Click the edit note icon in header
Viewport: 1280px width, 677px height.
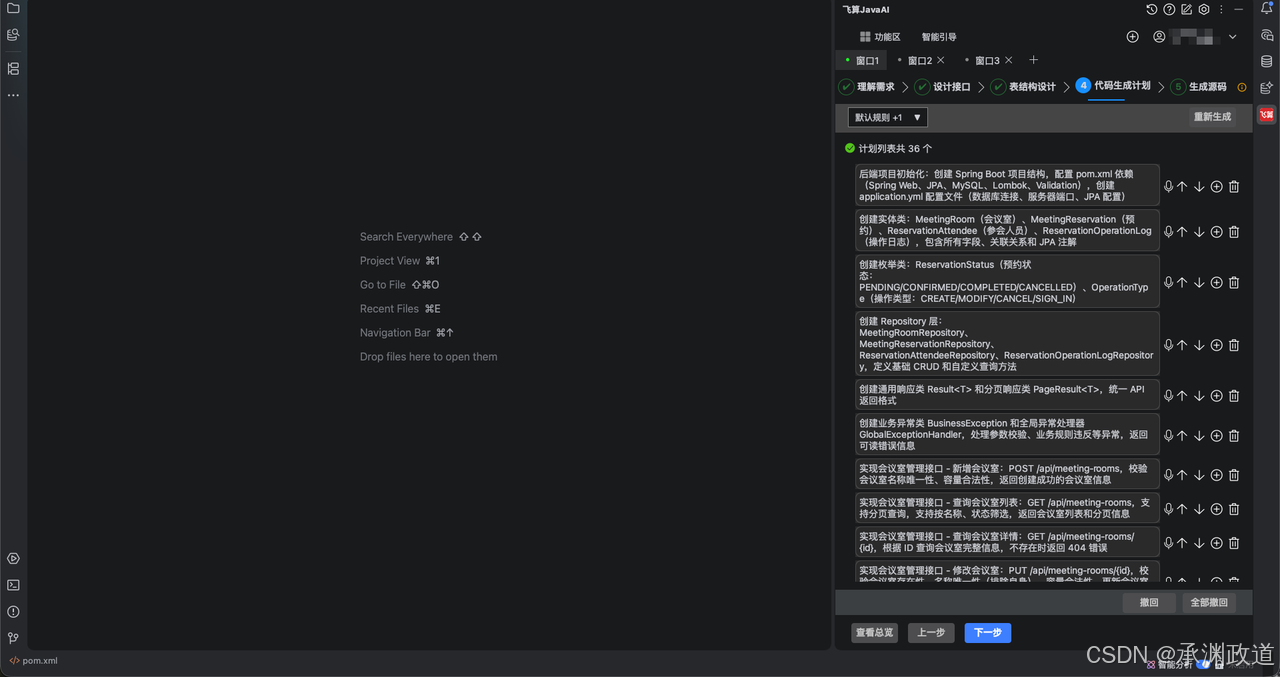tap(1186, 9)
